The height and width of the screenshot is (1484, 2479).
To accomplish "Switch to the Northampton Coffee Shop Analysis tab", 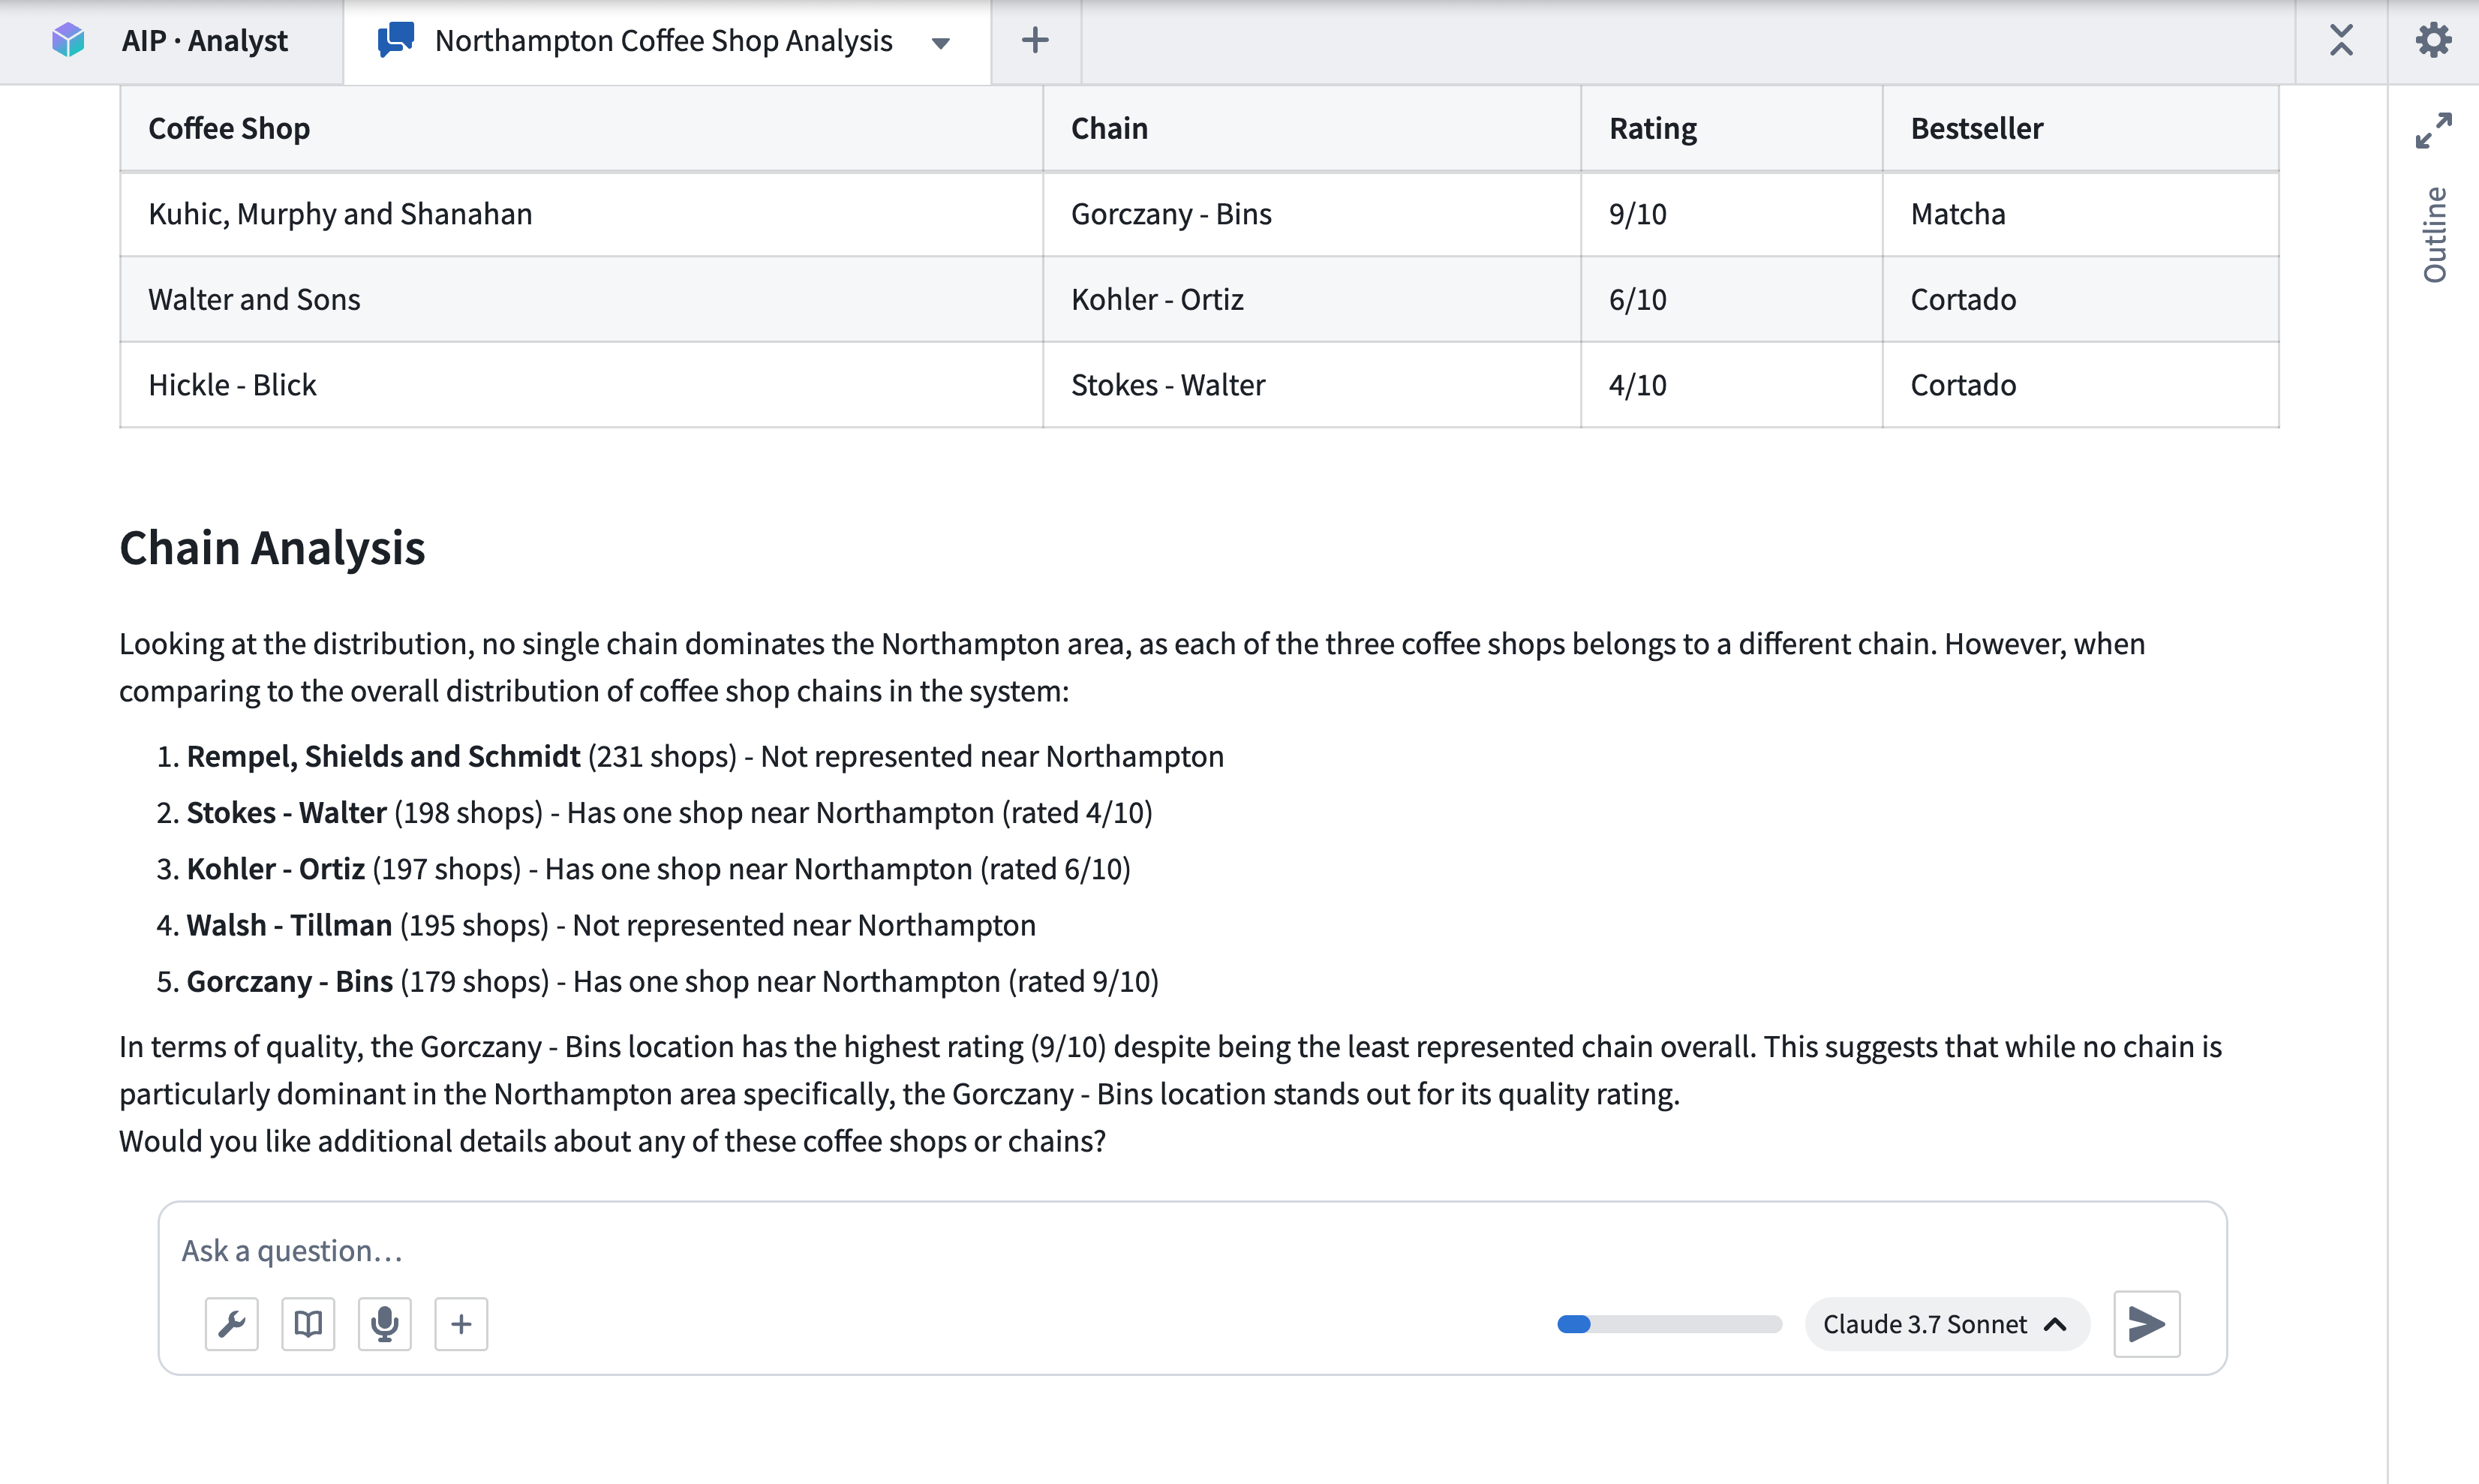I will pos(663,41).
